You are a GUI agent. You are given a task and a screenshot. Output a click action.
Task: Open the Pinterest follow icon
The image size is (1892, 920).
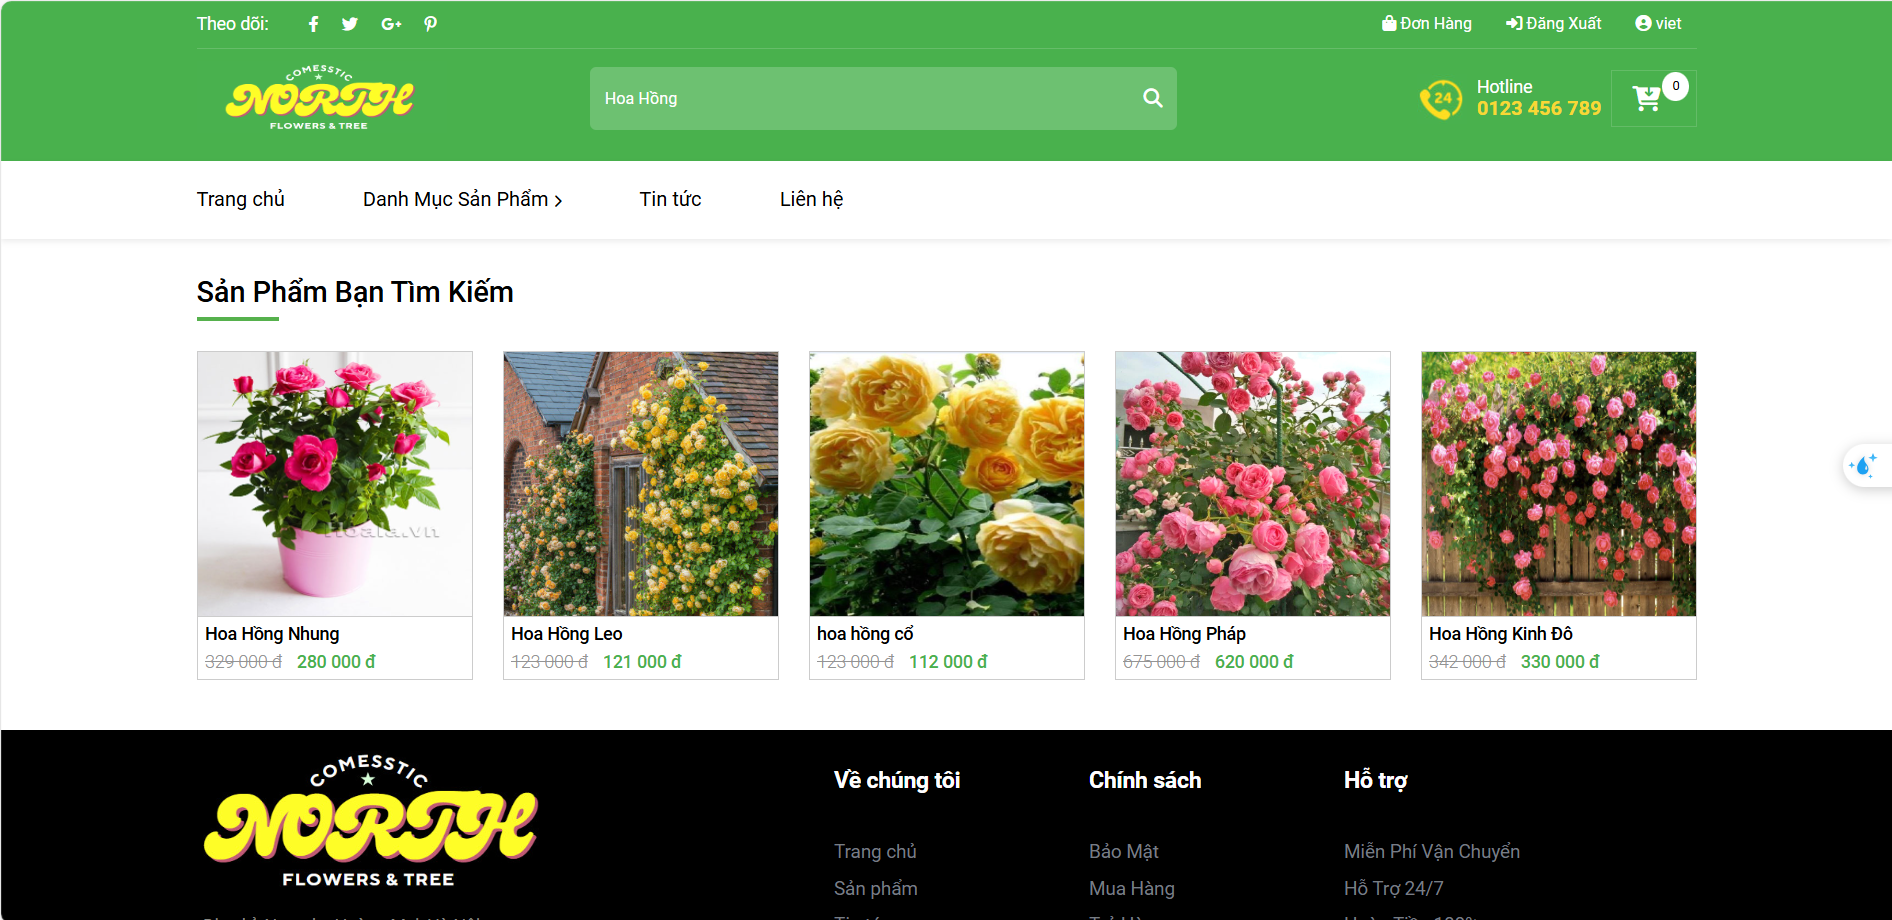[x=430, y=24]
